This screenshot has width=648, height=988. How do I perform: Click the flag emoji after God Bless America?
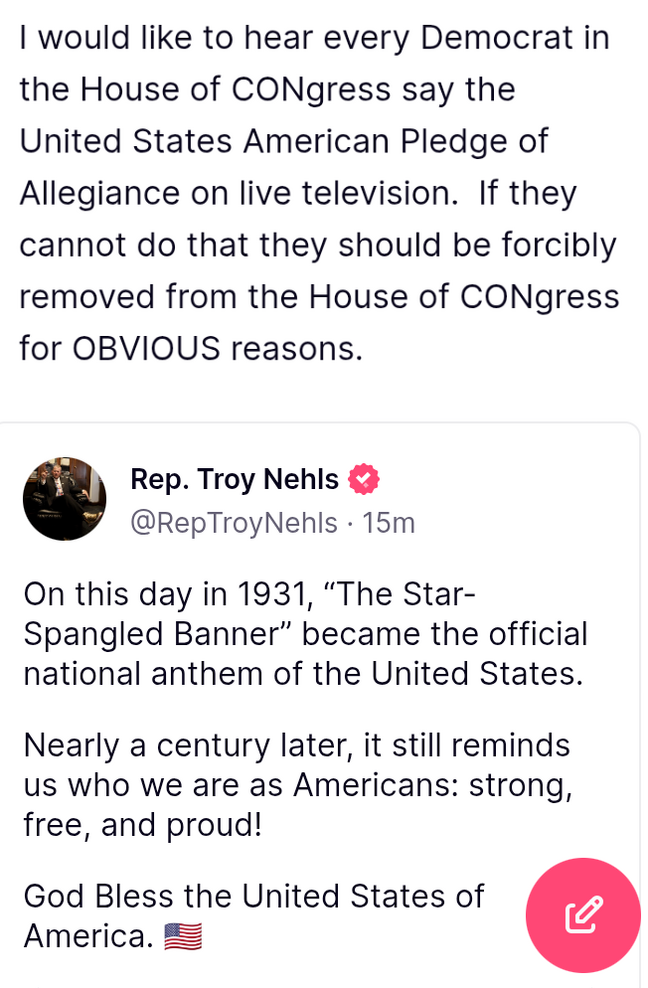[x=184, y=936]
